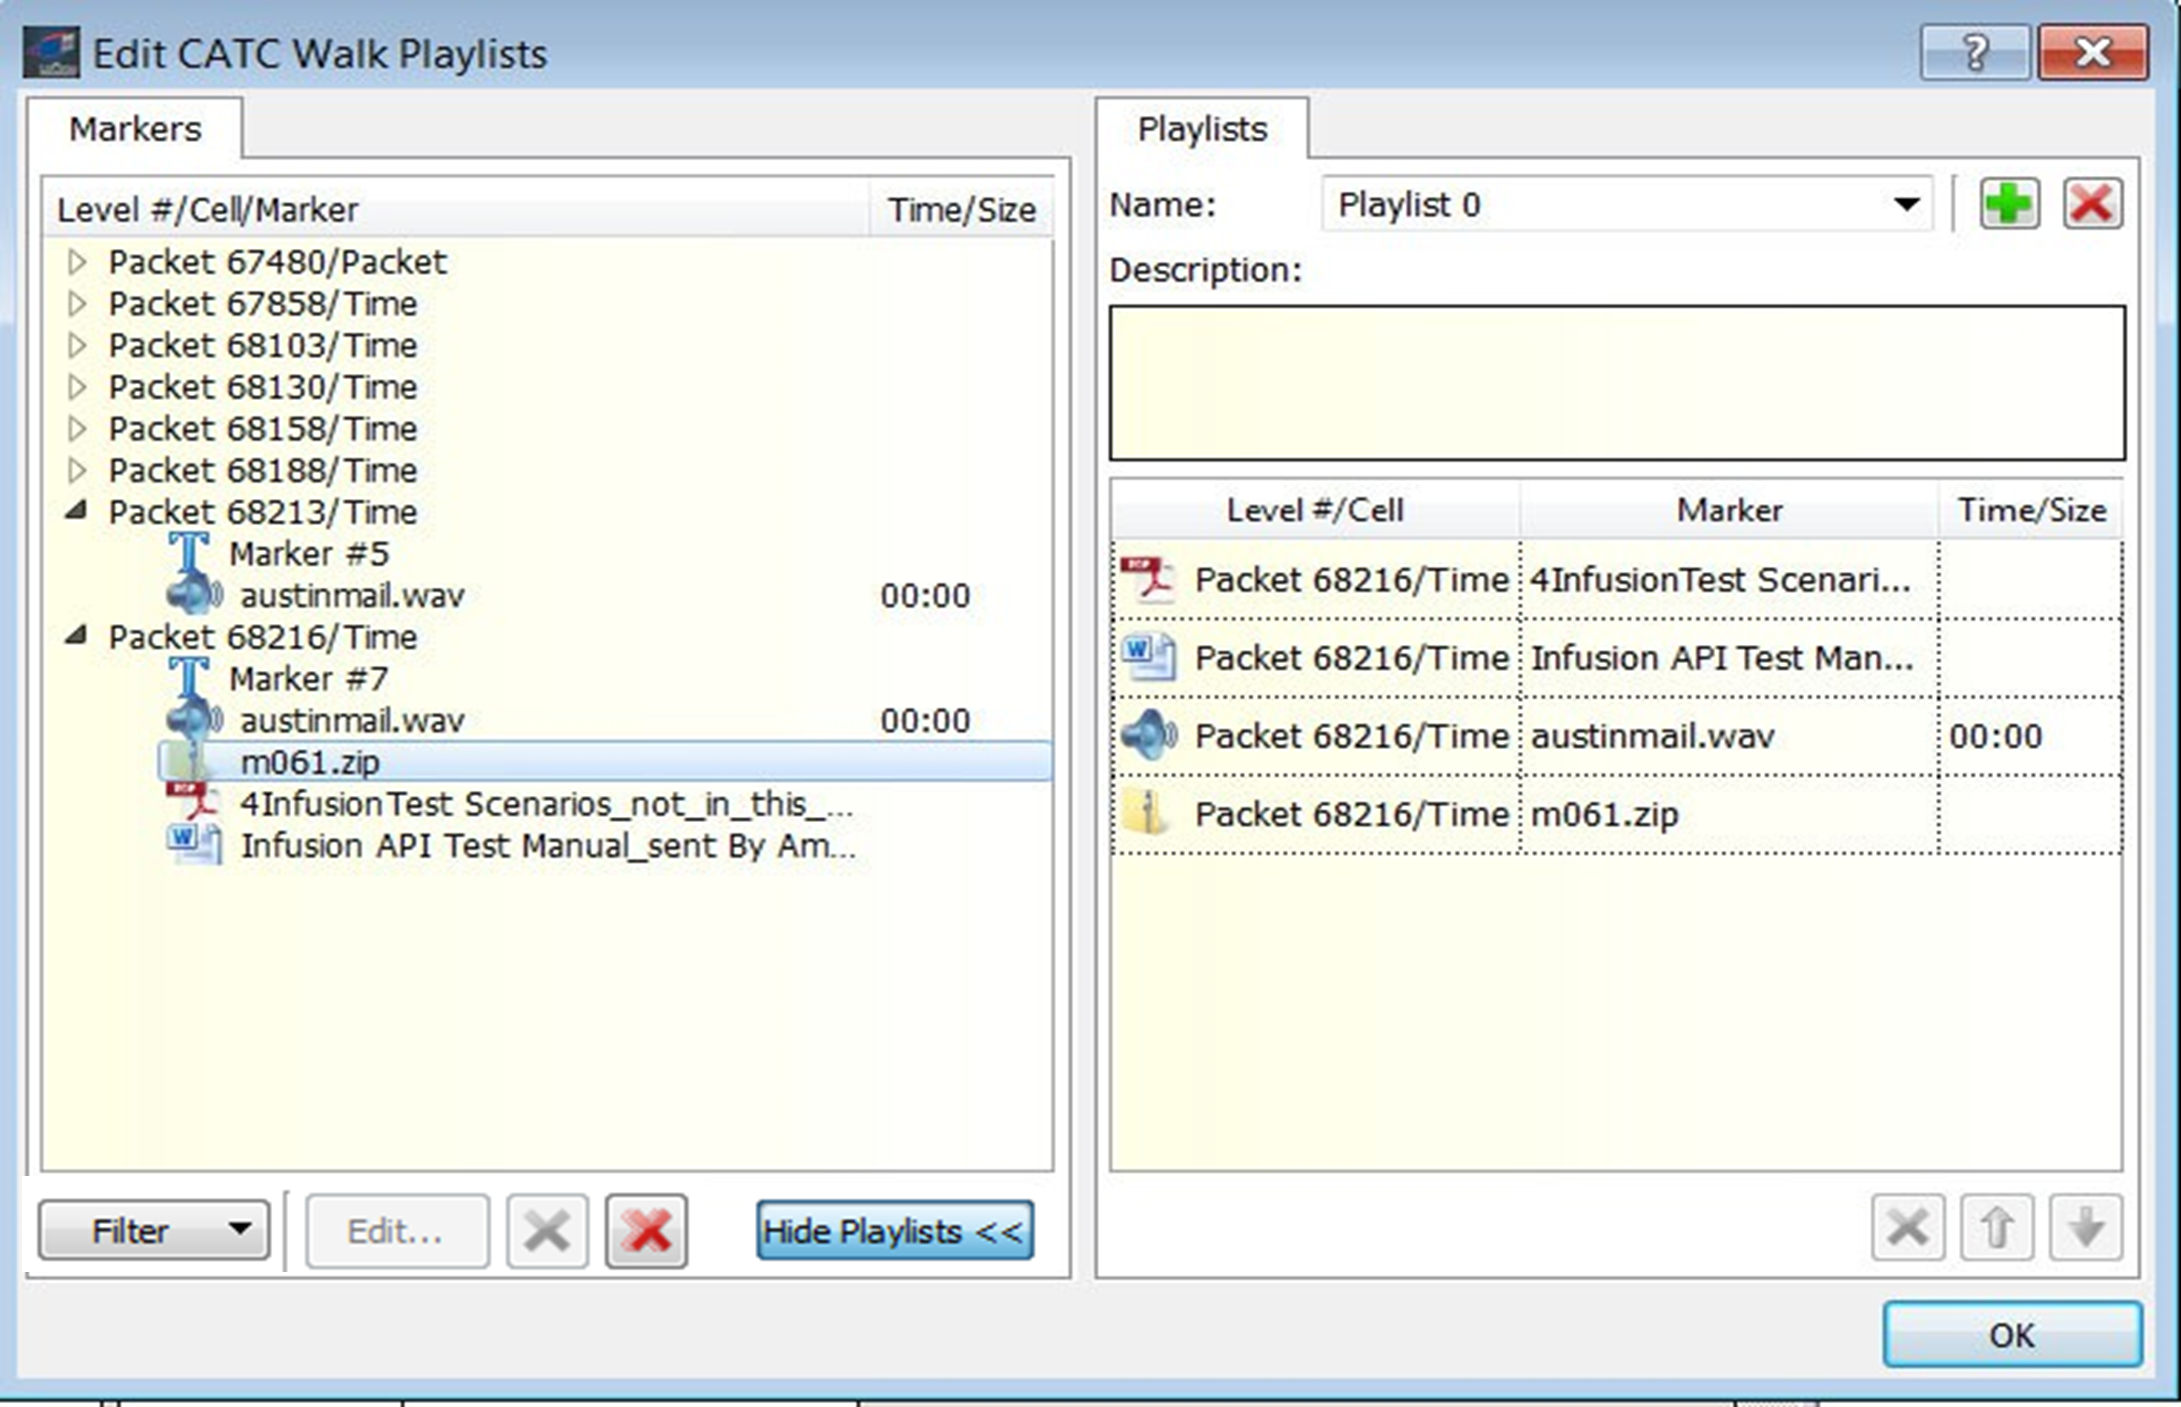Click Word icon in second playlist row
The width and height of the screenshot is (2181, 1407).
tap(1148, 658)
